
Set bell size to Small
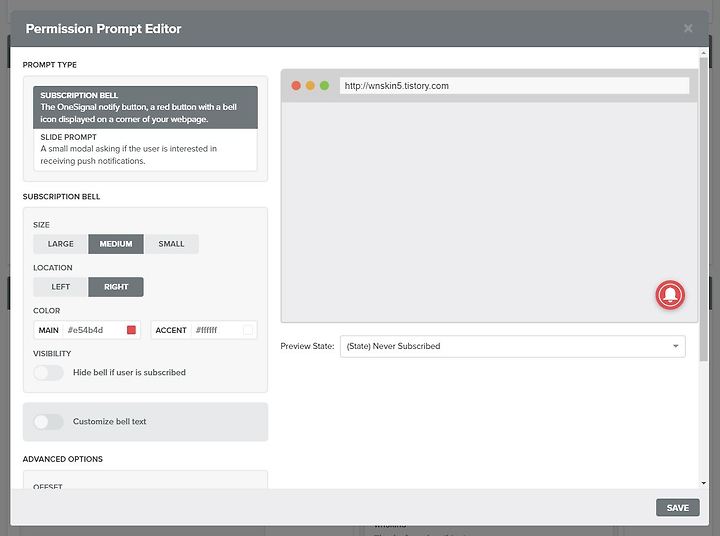click(x=171, y=244)
